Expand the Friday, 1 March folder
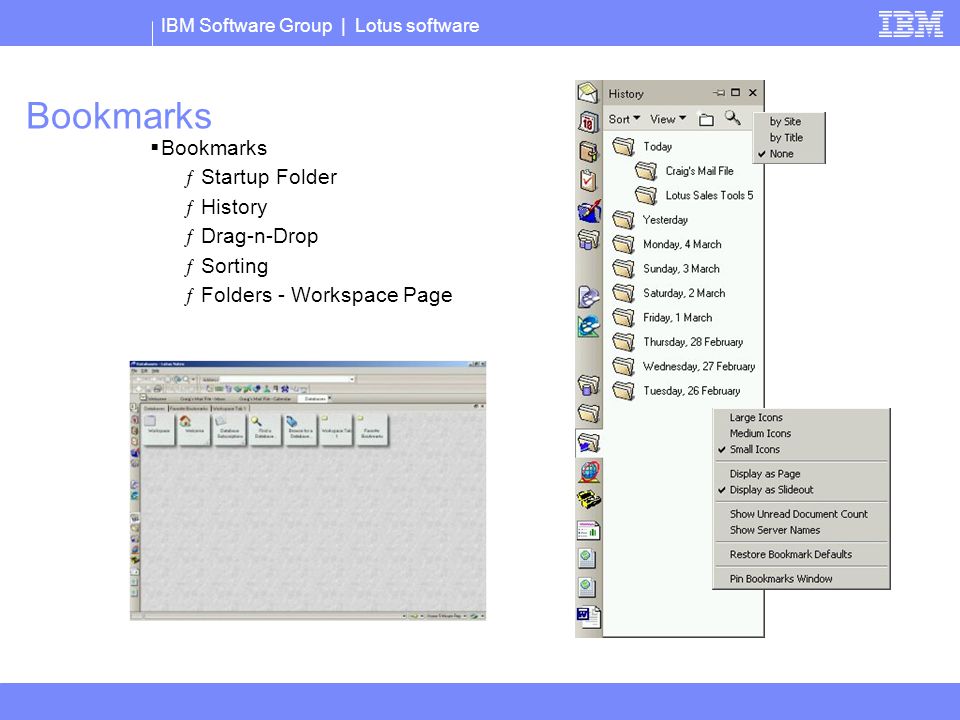This screenshot has width=960, height=720. [662, 318]
